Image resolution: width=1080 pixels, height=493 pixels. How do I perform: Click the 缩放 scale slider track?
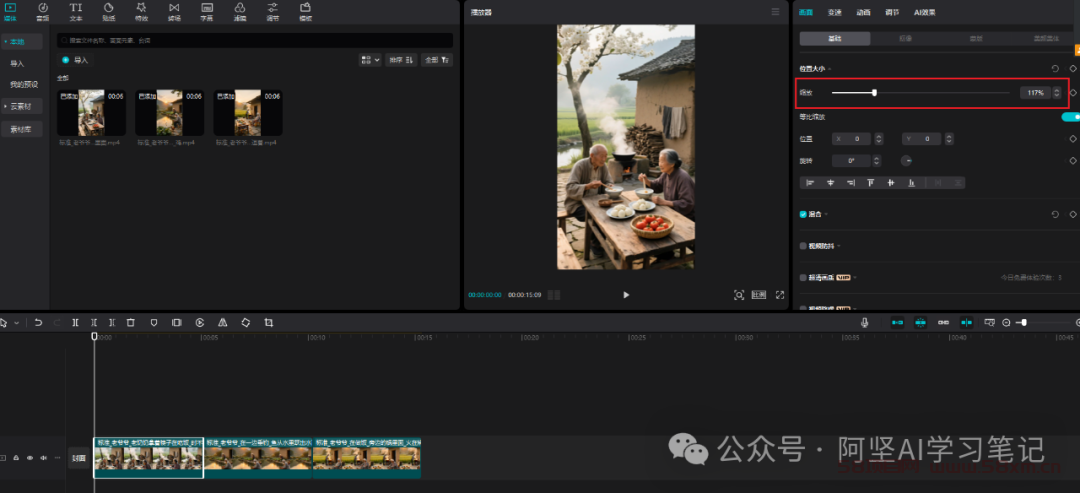pyautogui.click(x=921, y=92)
